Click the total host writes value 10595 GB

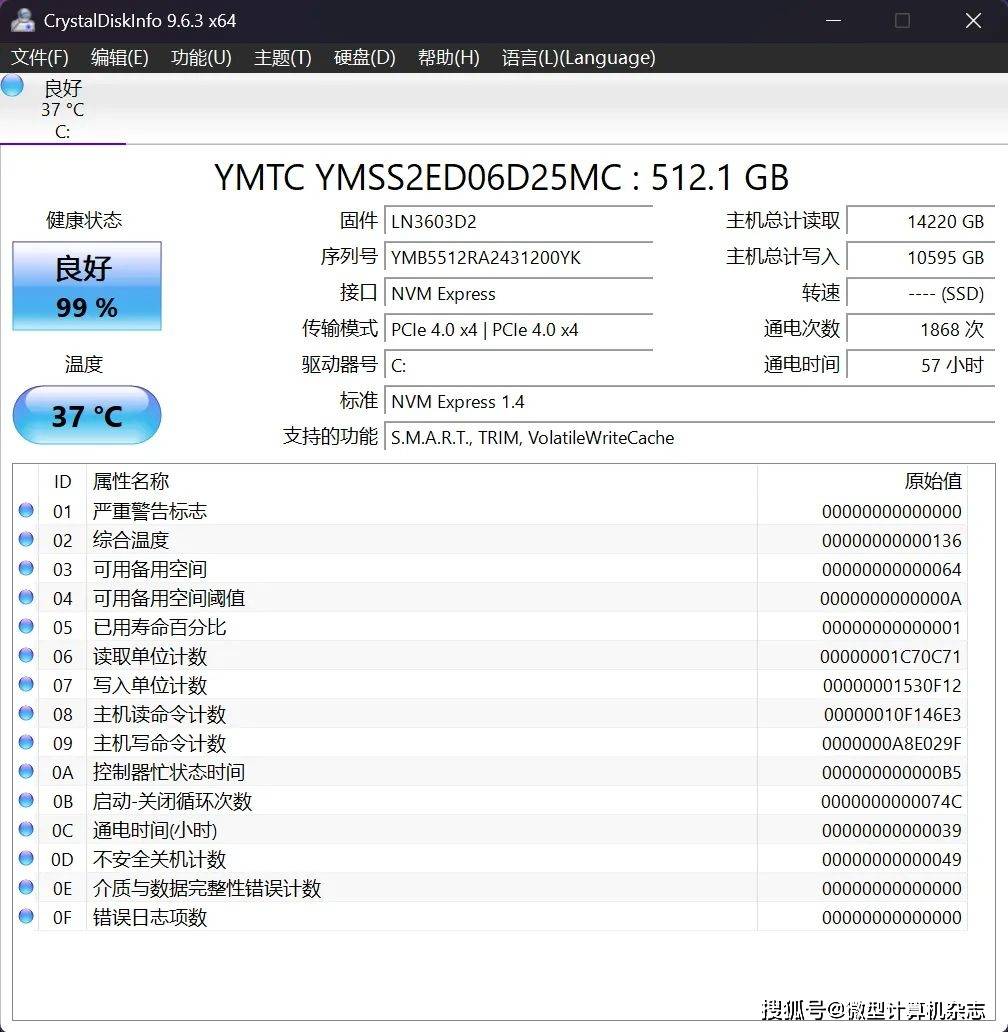tap(920, 257)
